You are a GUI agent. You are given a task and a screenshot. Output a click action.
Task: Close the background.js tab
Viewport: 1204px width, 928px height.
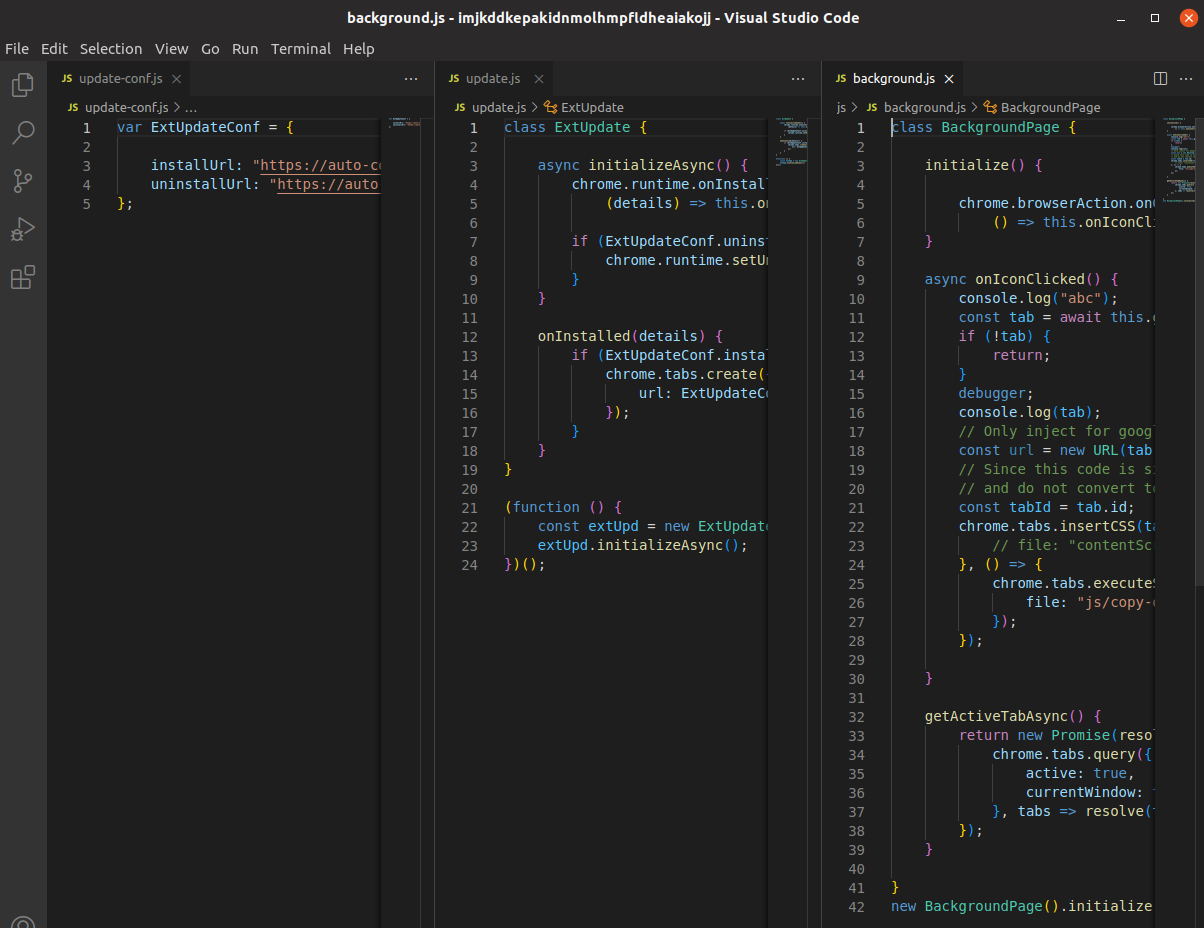pyautogui.click(x=949, y=79)
